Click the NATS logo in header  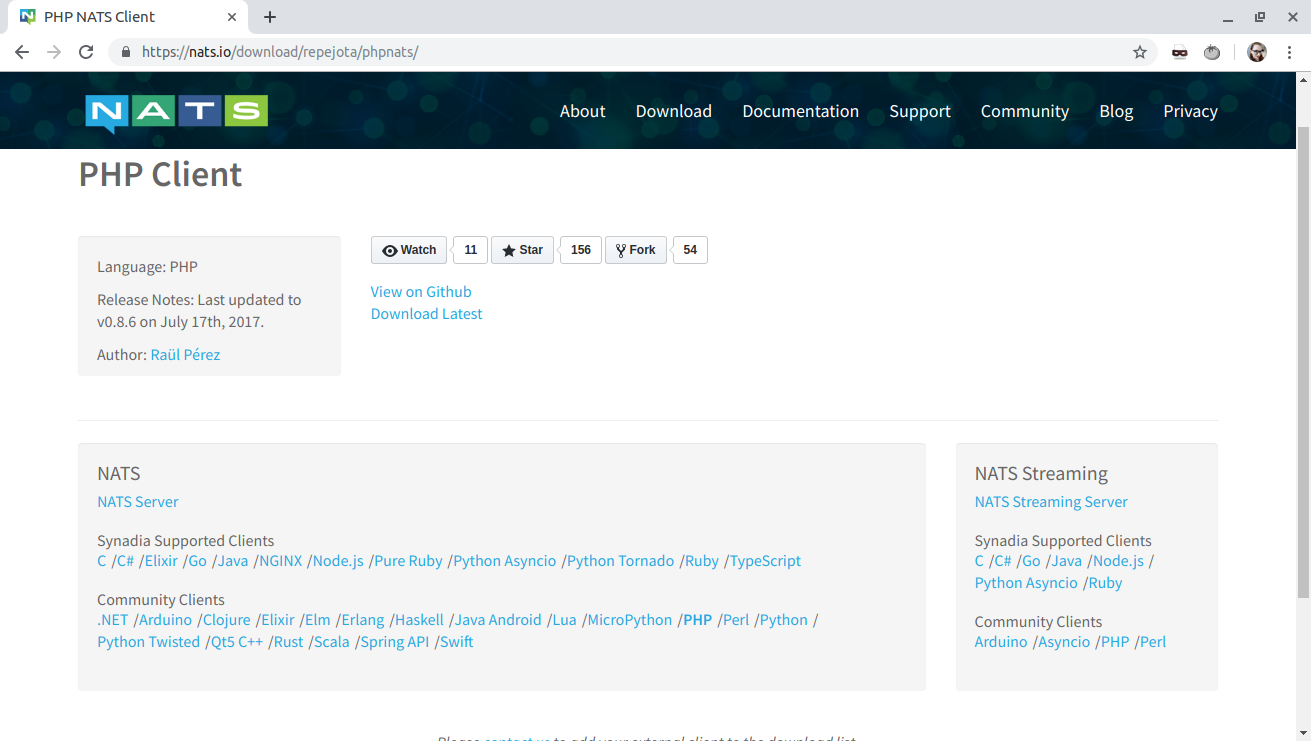[x=177, y=112]
